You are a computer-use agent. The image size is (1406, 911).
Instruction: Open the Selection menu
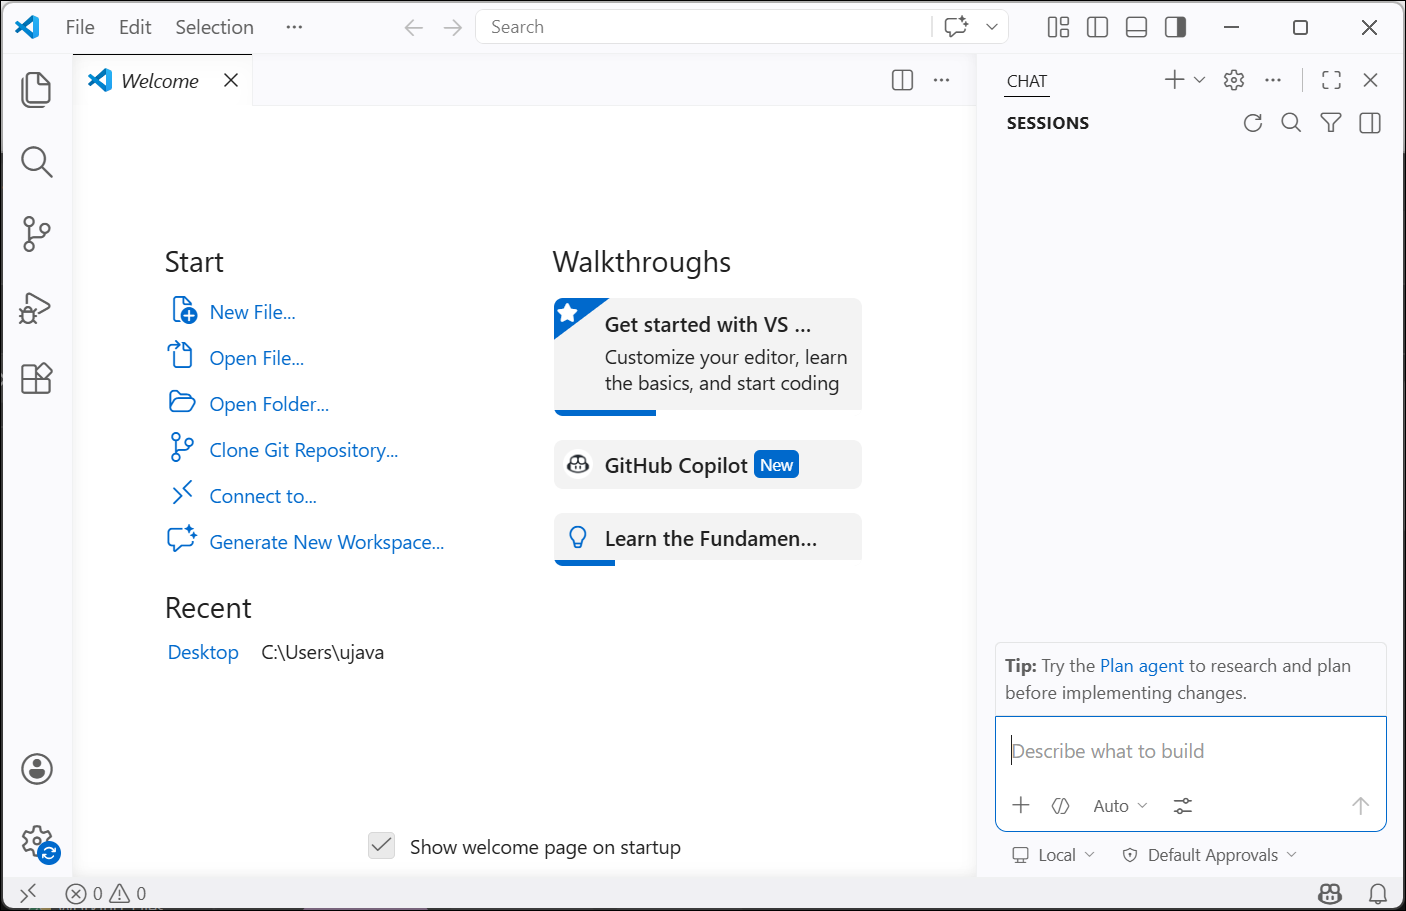tap(214, 27)
